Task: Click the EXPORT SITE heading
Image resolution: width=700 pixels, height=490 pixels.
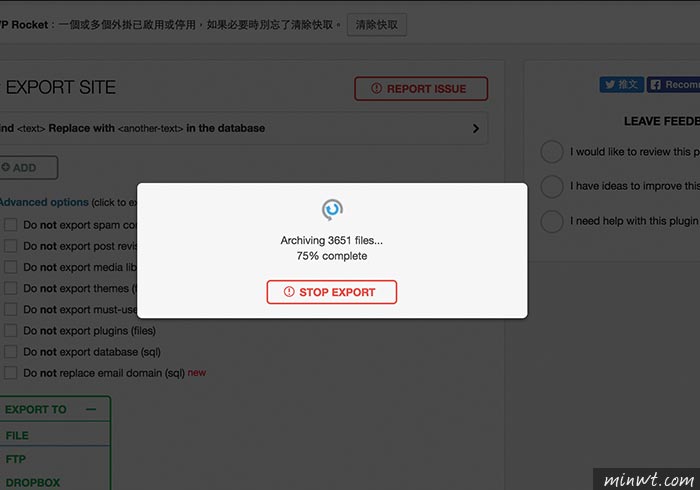Action: click(60, 87)
